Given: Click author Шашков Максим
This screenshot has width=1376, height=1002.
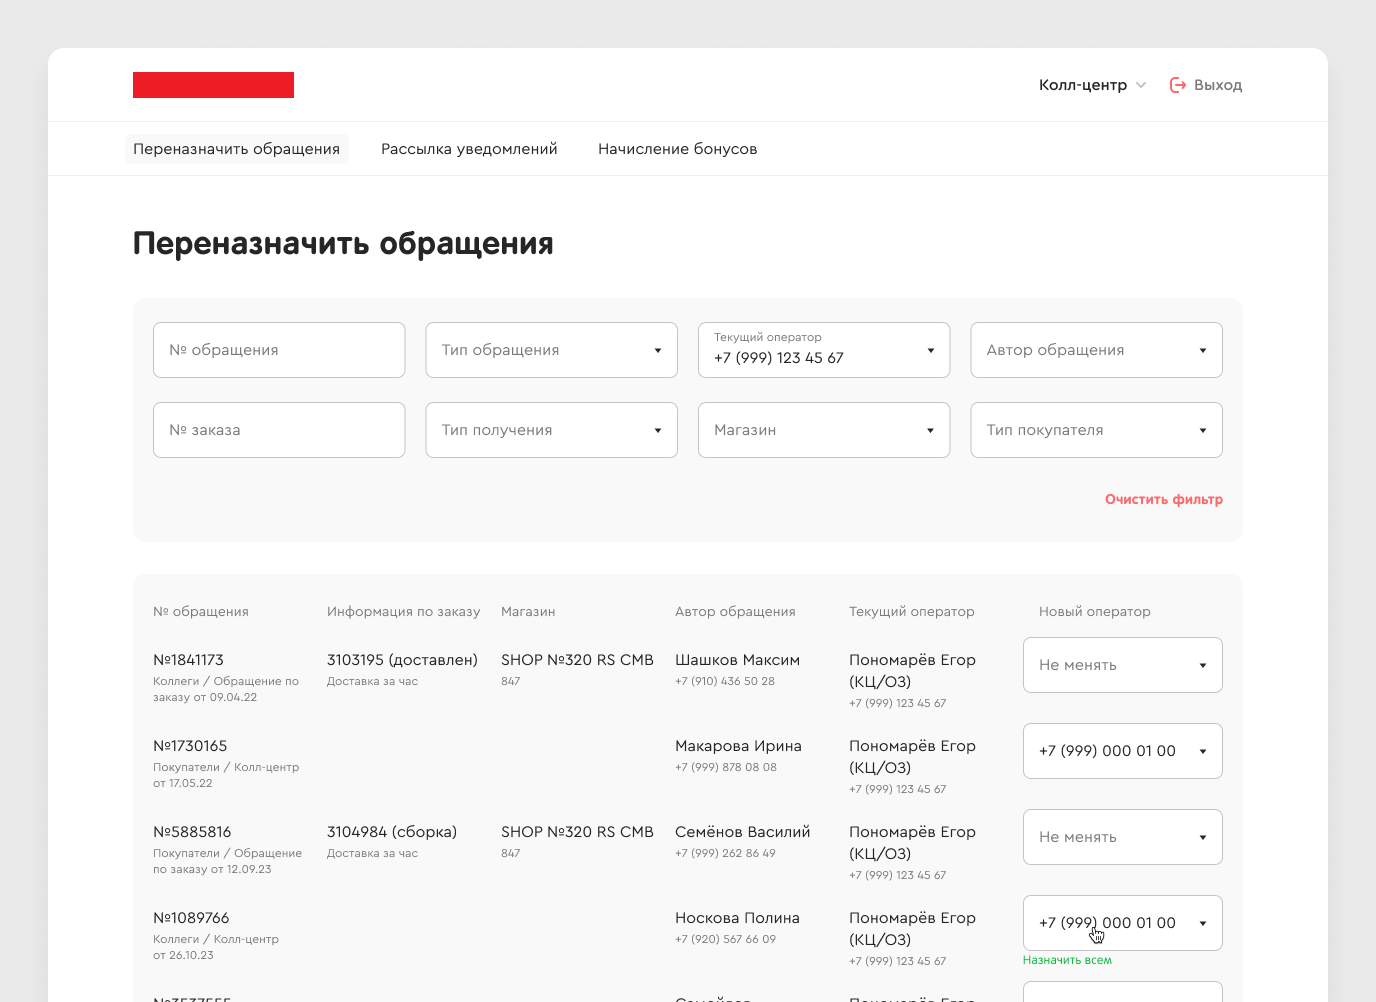Looking at the screenshot, I should (737, 660).
